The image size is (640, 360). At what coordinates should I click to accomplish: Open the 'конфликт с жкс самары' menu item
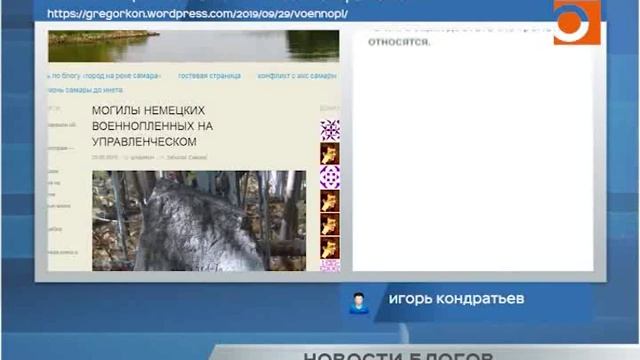coord(297,76)
